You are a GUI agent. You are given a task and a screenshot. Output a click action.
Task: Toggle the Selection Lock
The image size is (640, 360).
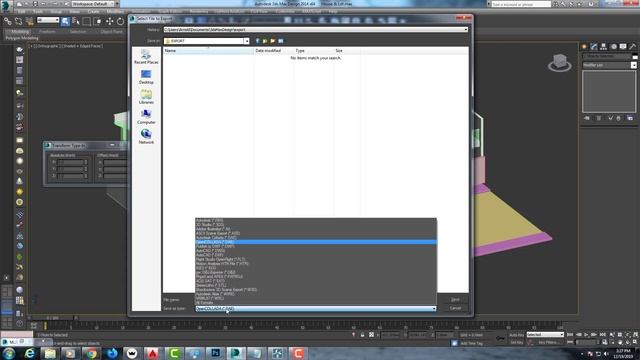click(x=362, y=335)
